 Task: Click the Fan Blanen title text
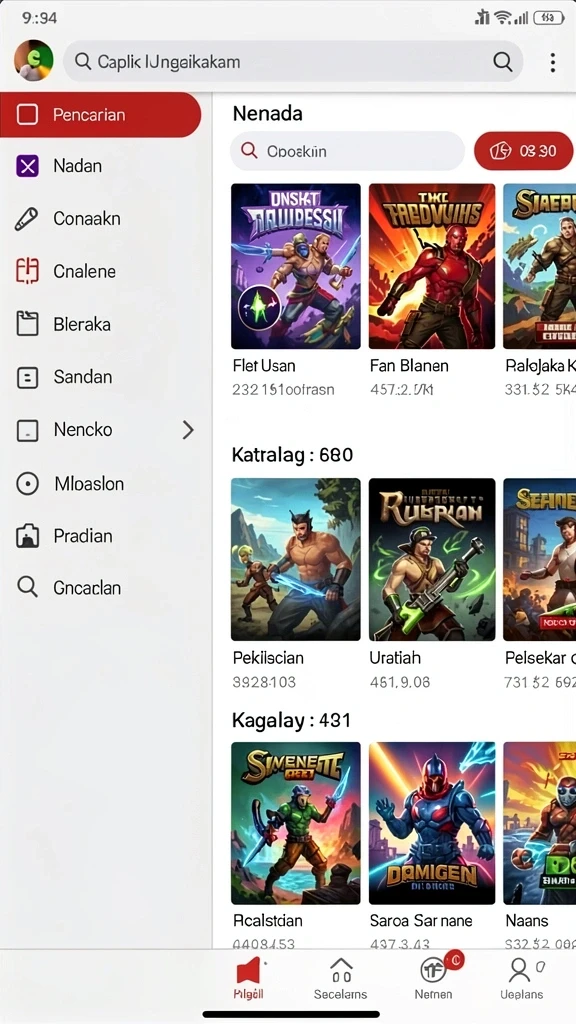pos(409,366)
